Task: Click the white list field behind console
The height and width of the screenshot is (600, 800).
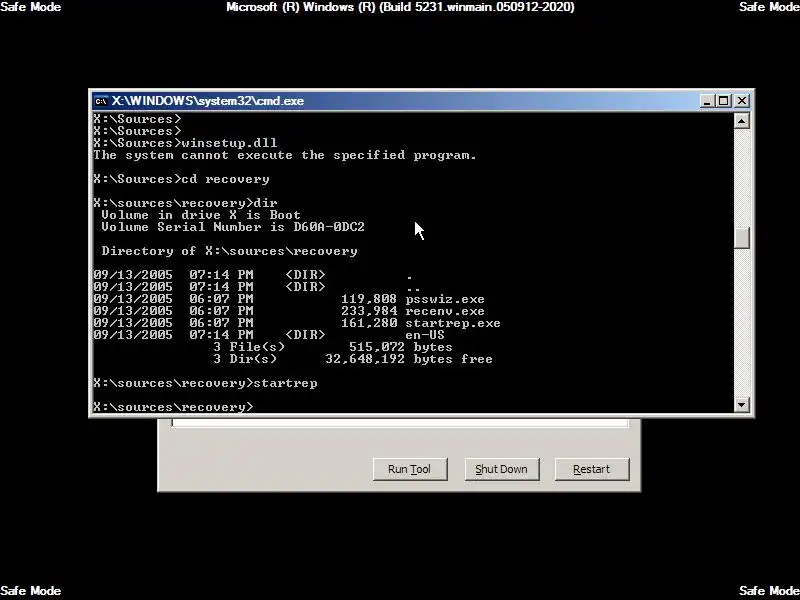Action: (400, 422)
